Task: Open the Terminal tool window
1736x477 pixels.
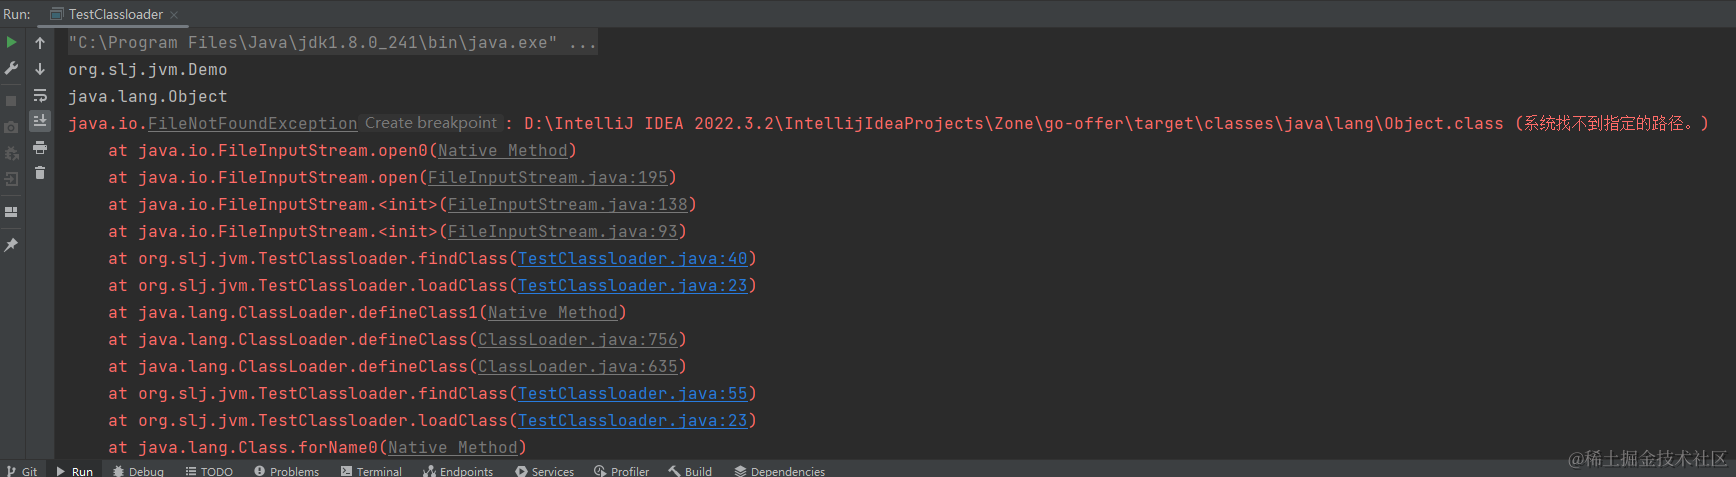Action: click(371, 471)
